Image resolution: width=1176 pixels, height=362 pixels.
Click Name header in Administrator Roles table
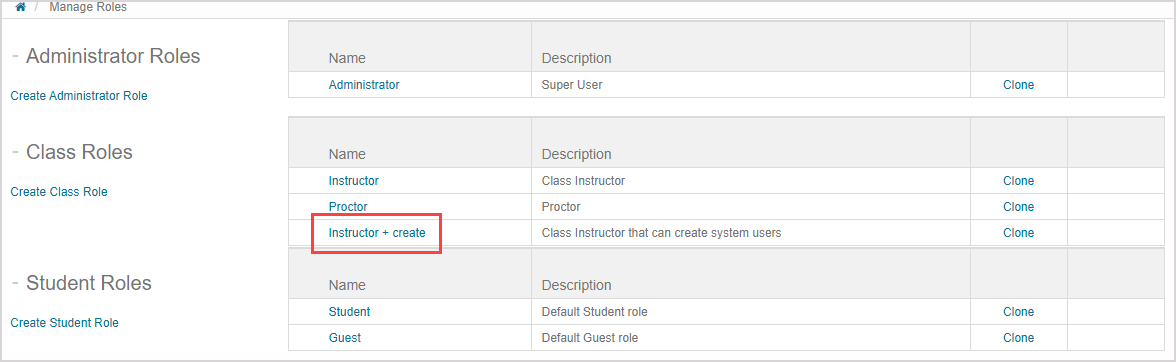pyautogui.click(x=346, y=58)
